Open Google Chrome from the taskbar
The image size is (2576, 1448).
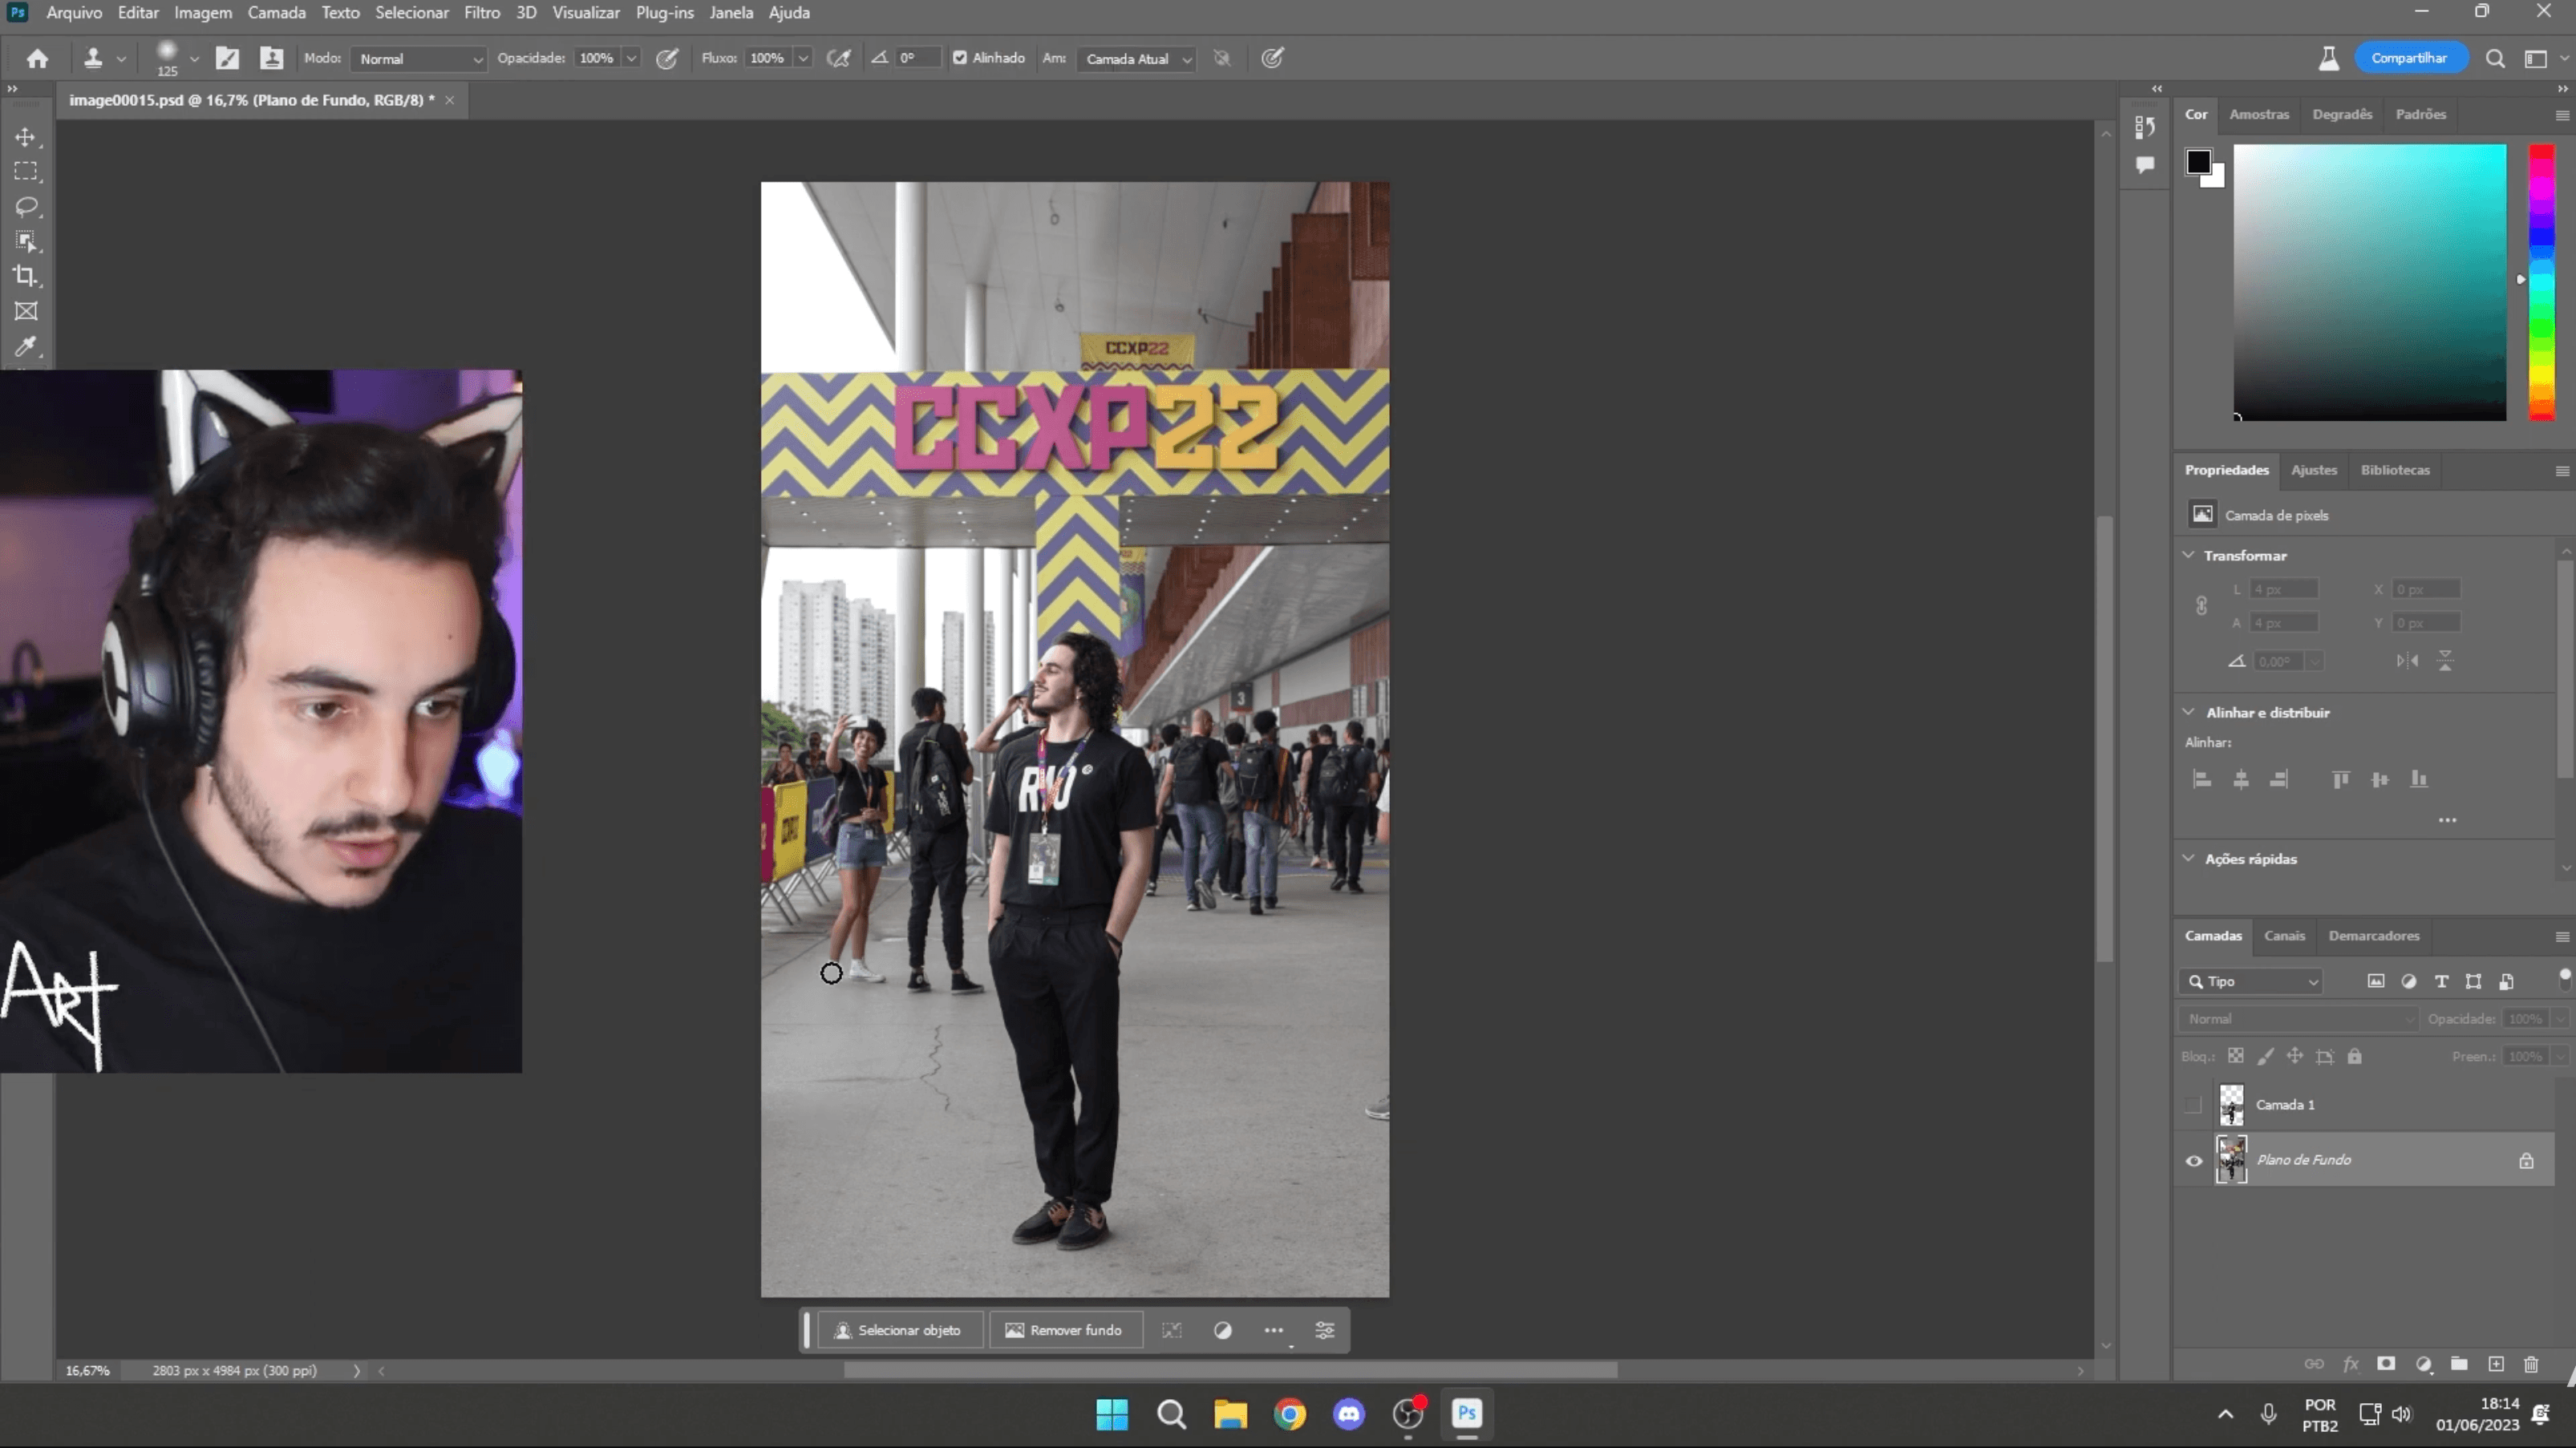pyautogui.click(x=1290, y=1415)
